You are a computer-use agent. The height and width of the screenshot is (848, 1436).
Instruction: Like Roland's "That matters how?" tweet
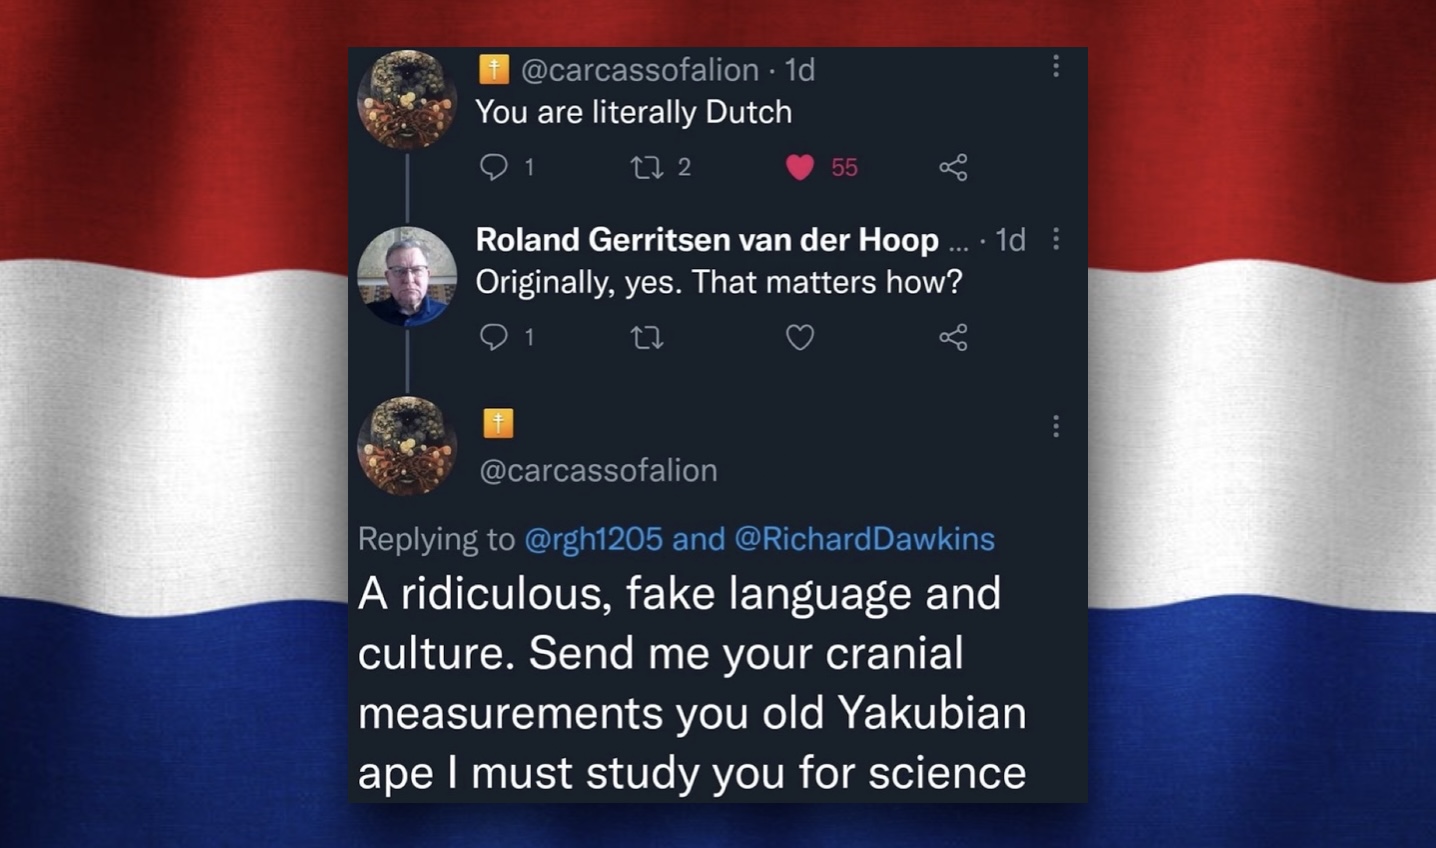(800, 338)
